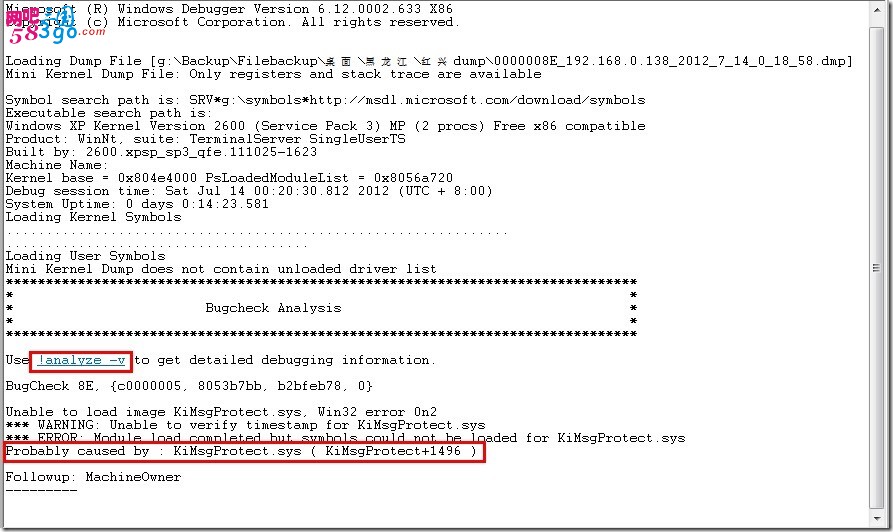Click the 5839o.com watermark logo
893x532 pixels.
[55, 26]
